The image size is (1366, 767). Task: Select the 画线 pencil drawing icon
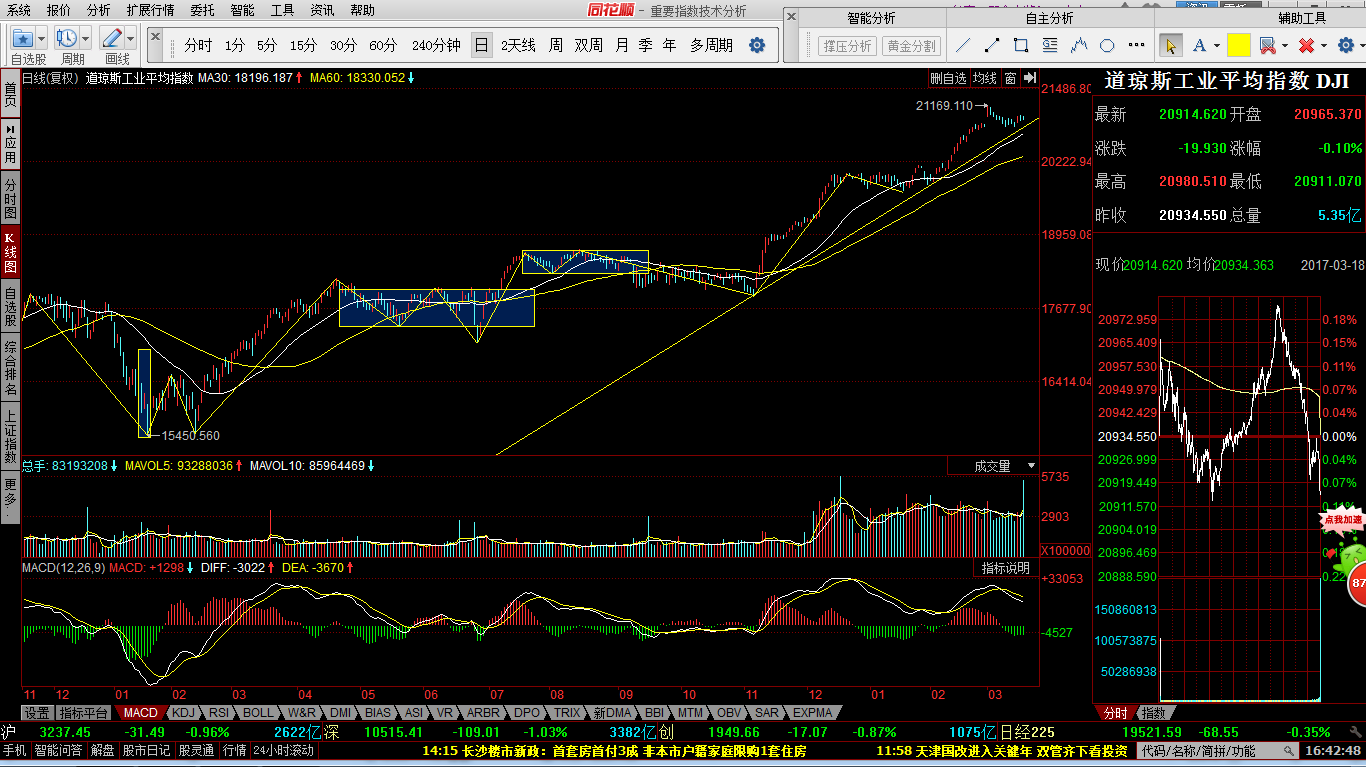point(111,38)
